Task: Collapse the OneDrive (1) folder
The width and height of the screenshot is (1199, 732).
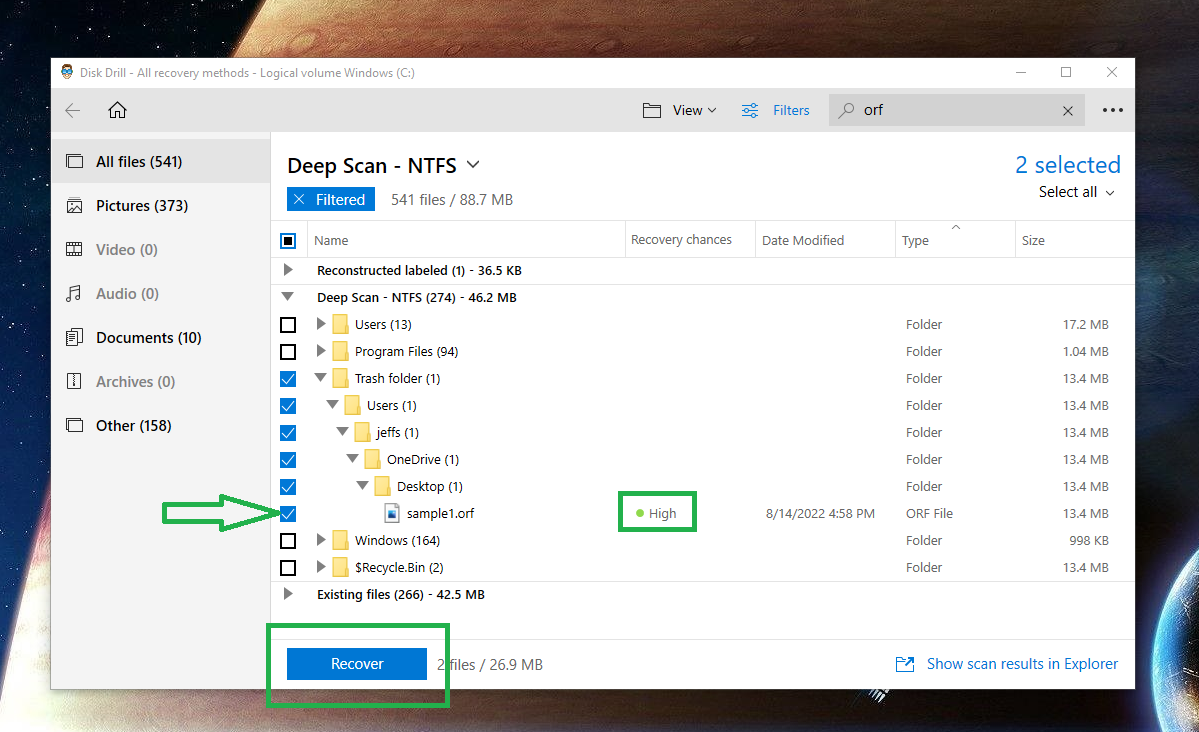Action: [353, 458]
